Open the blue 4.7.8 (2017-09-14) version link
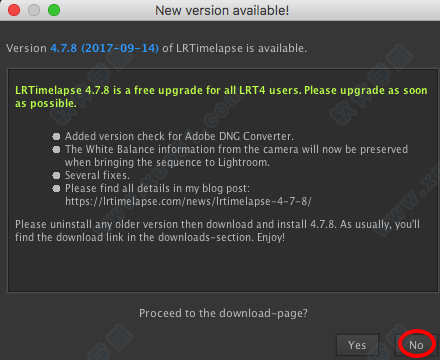This screenshot has width=440, height=360. coord(104,48)
